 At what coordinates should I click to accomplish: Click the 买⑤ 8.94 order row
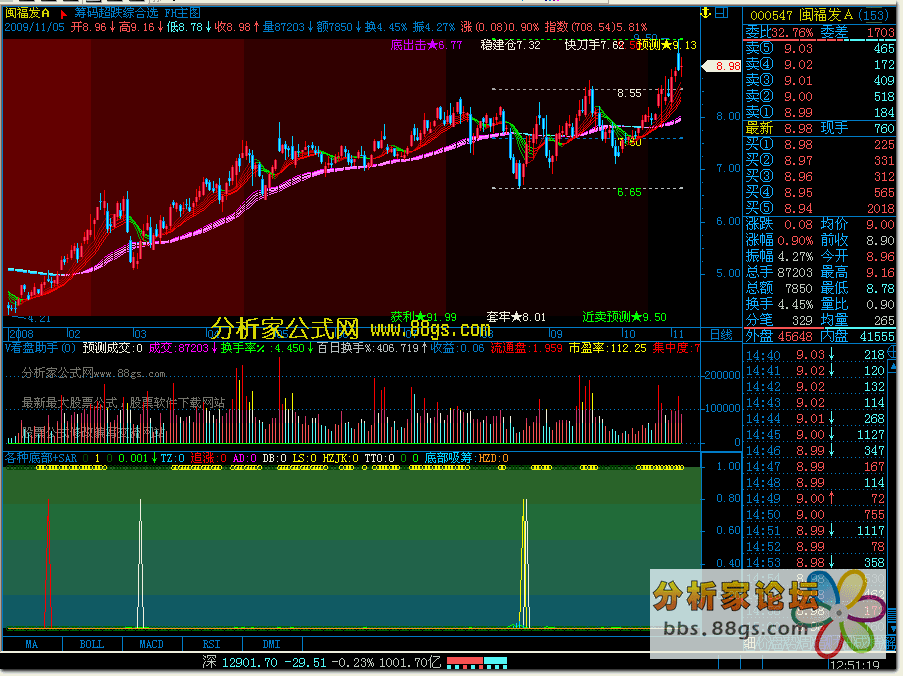click(x=820, y=208)
